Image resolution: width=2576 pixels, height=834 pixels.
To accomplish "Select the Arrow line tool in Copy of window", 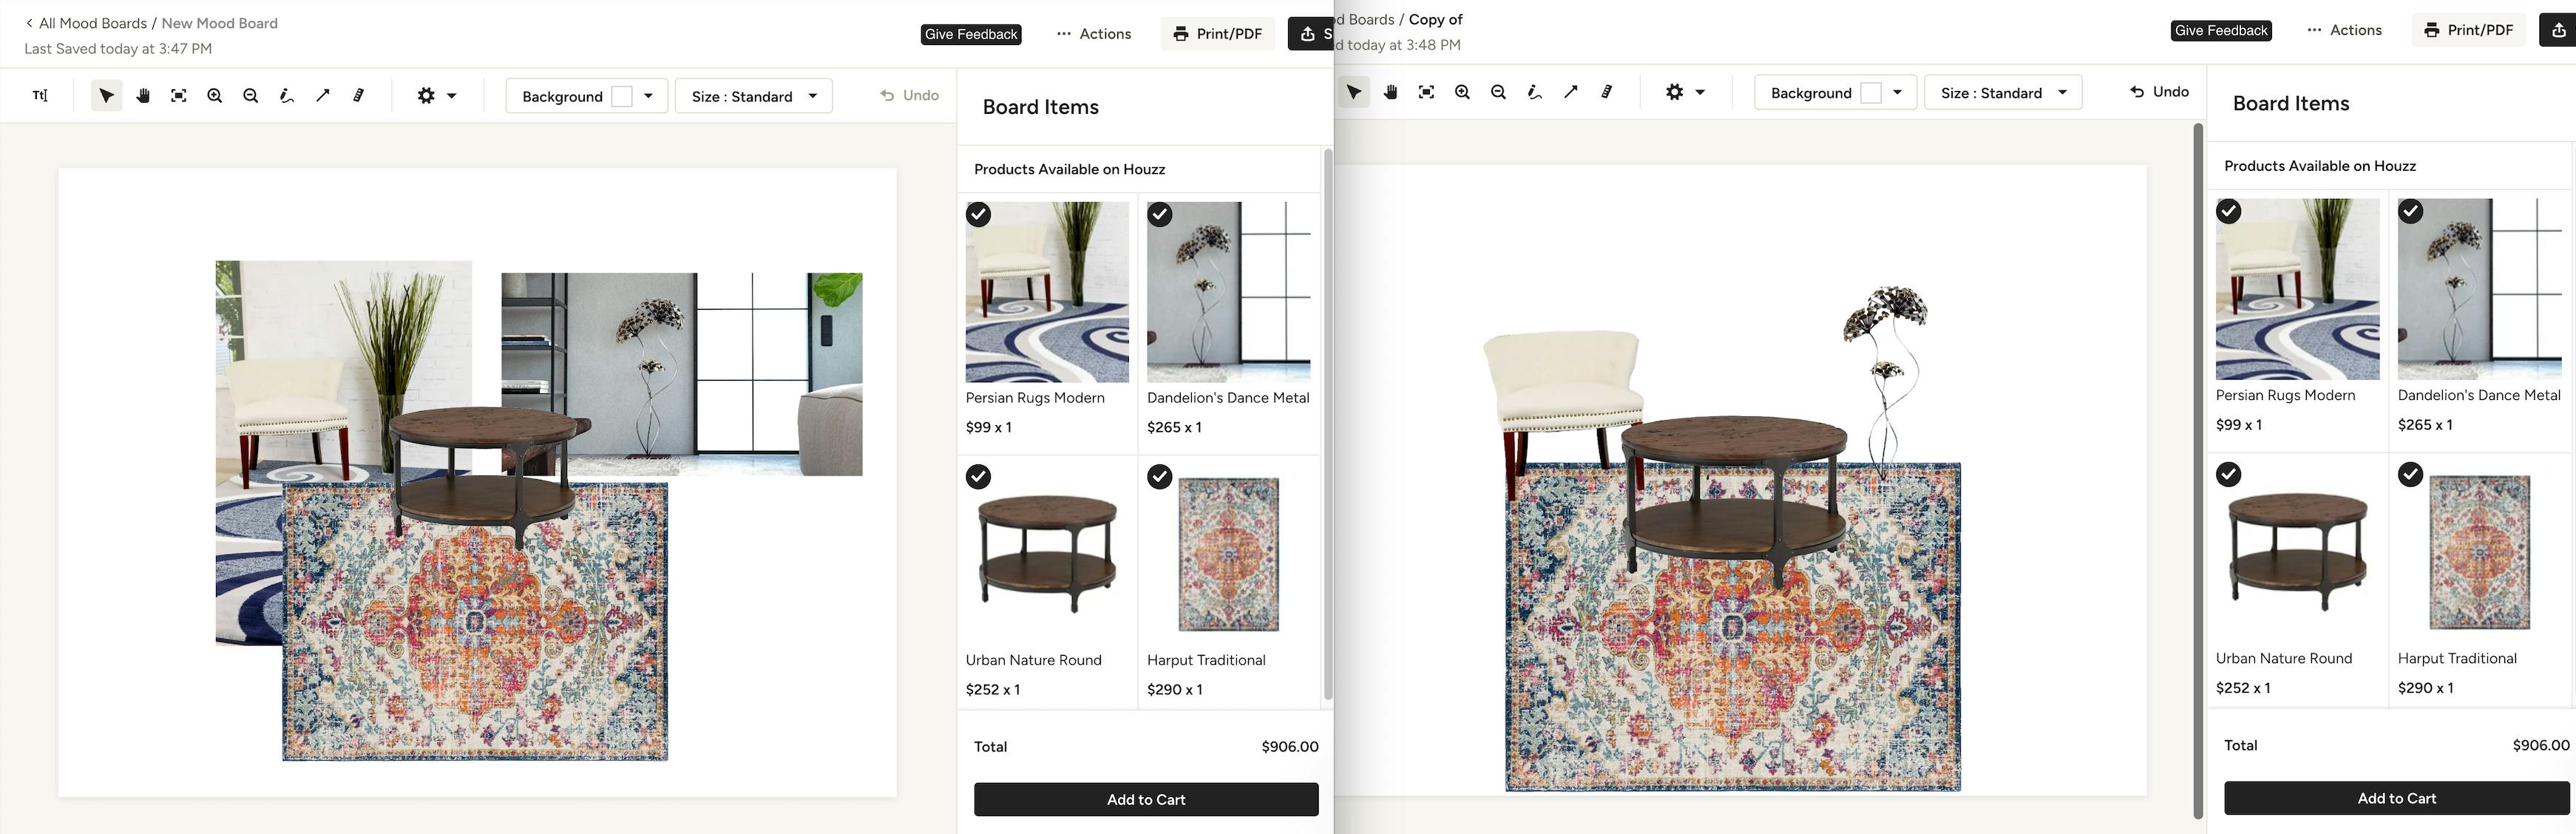I will pyautogui.click(x=1571, y=92).
